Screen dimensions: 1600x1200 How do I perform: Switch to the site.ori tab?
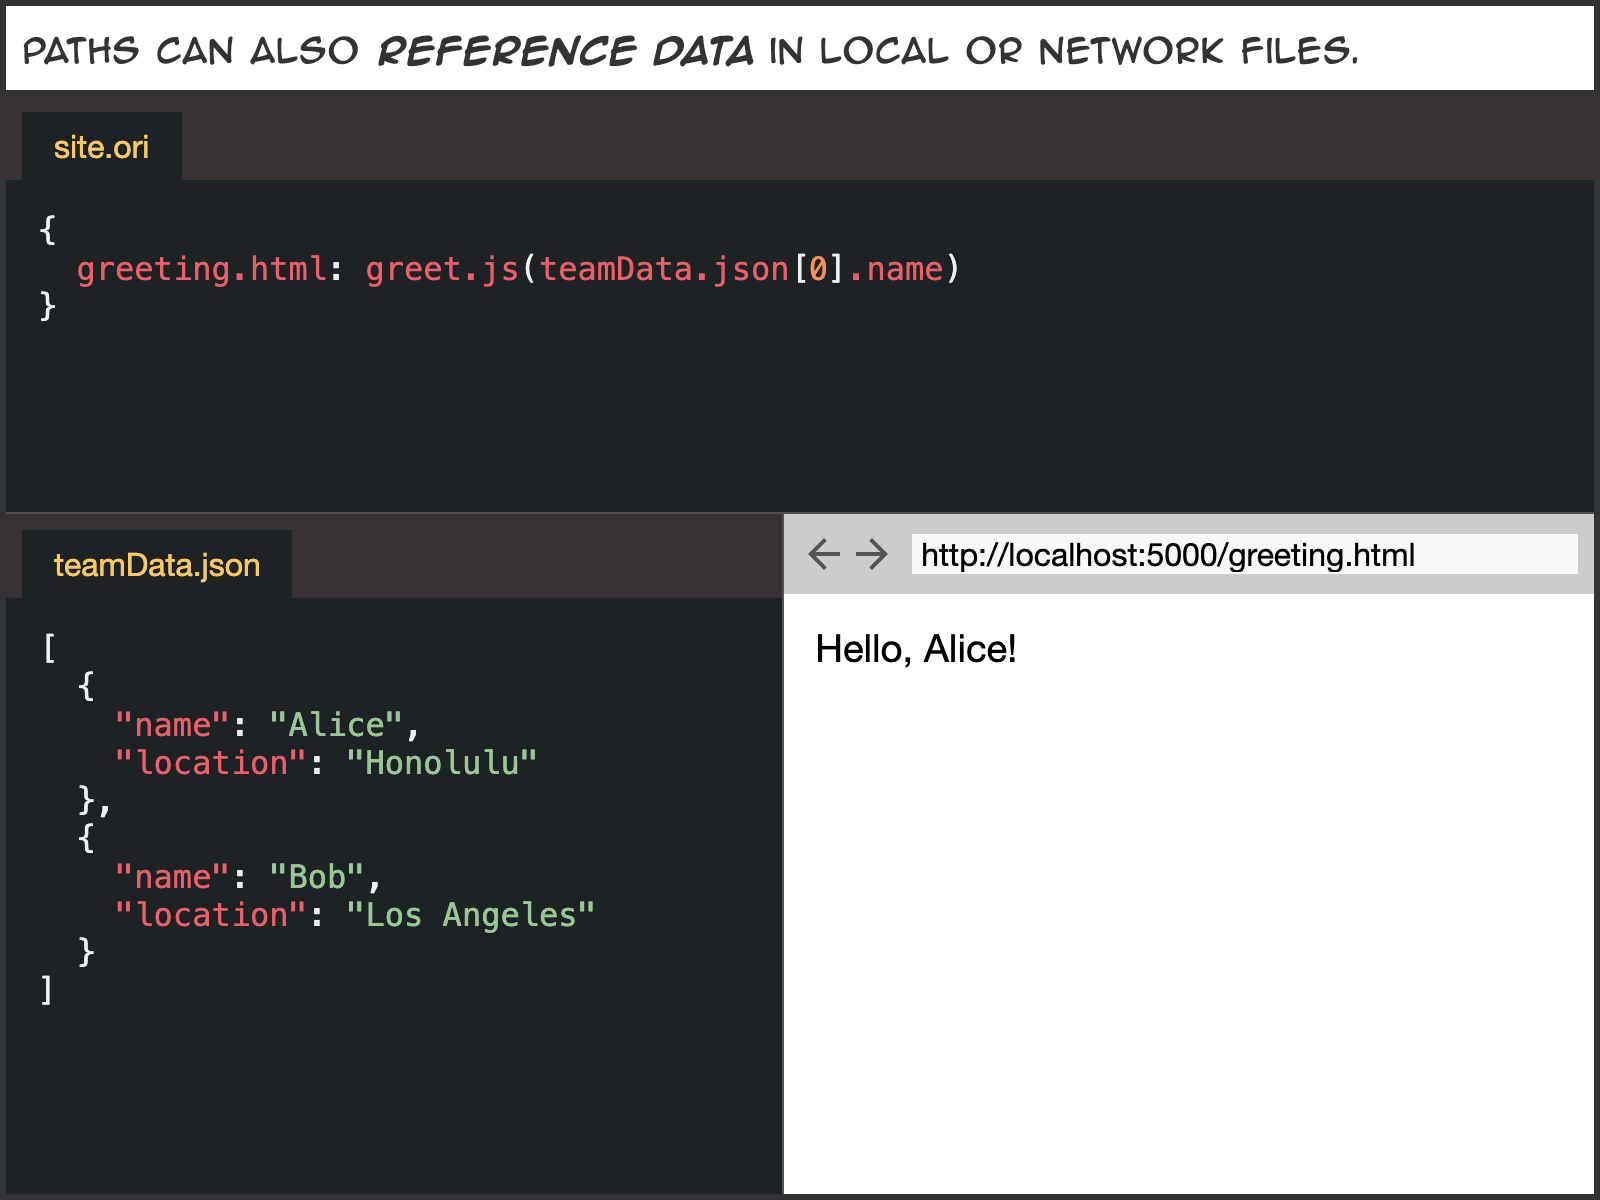pyautogui.click(x=101, y=147)
